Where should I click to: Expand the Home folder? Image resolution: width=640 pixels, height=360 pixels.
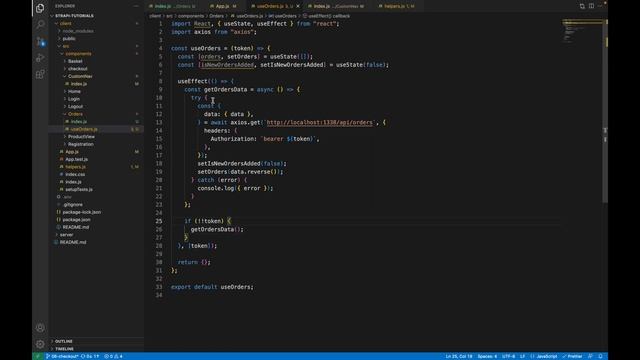click(74, 91)
